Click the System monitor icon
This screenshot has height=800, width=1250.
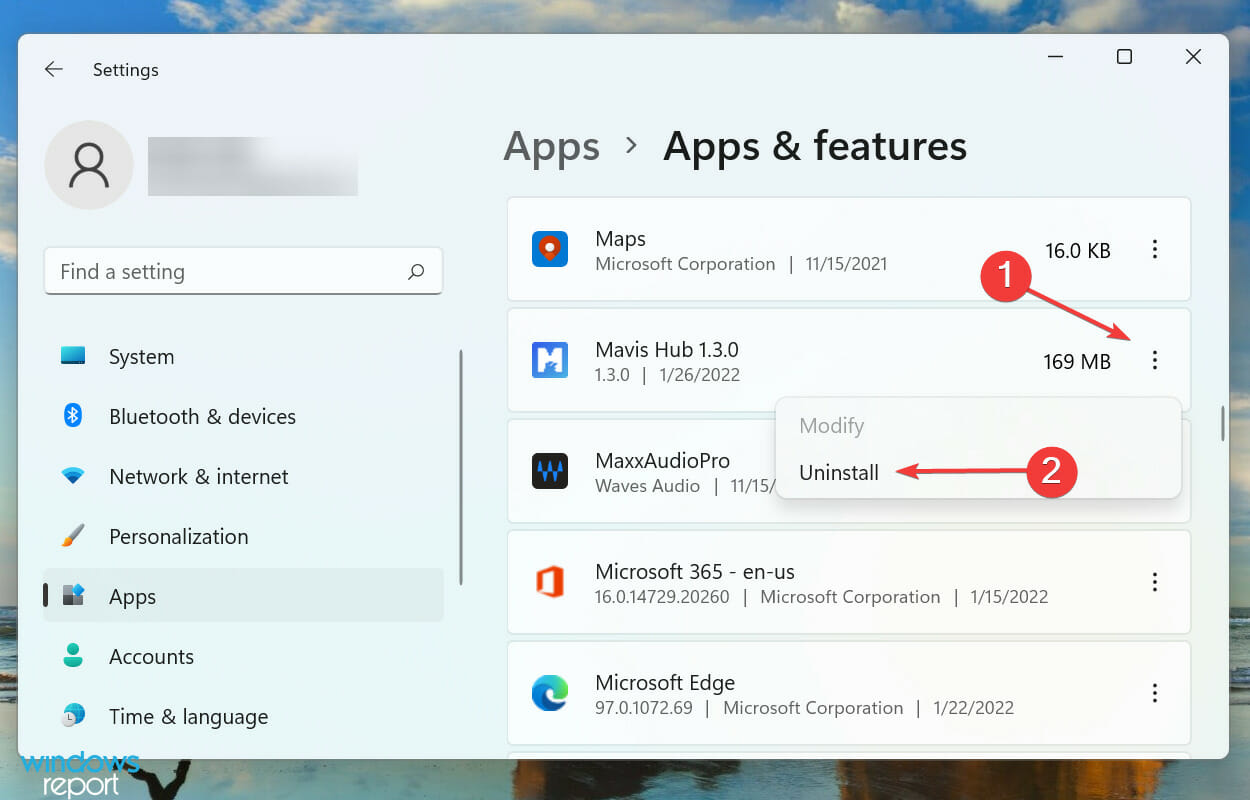[73, 356]
